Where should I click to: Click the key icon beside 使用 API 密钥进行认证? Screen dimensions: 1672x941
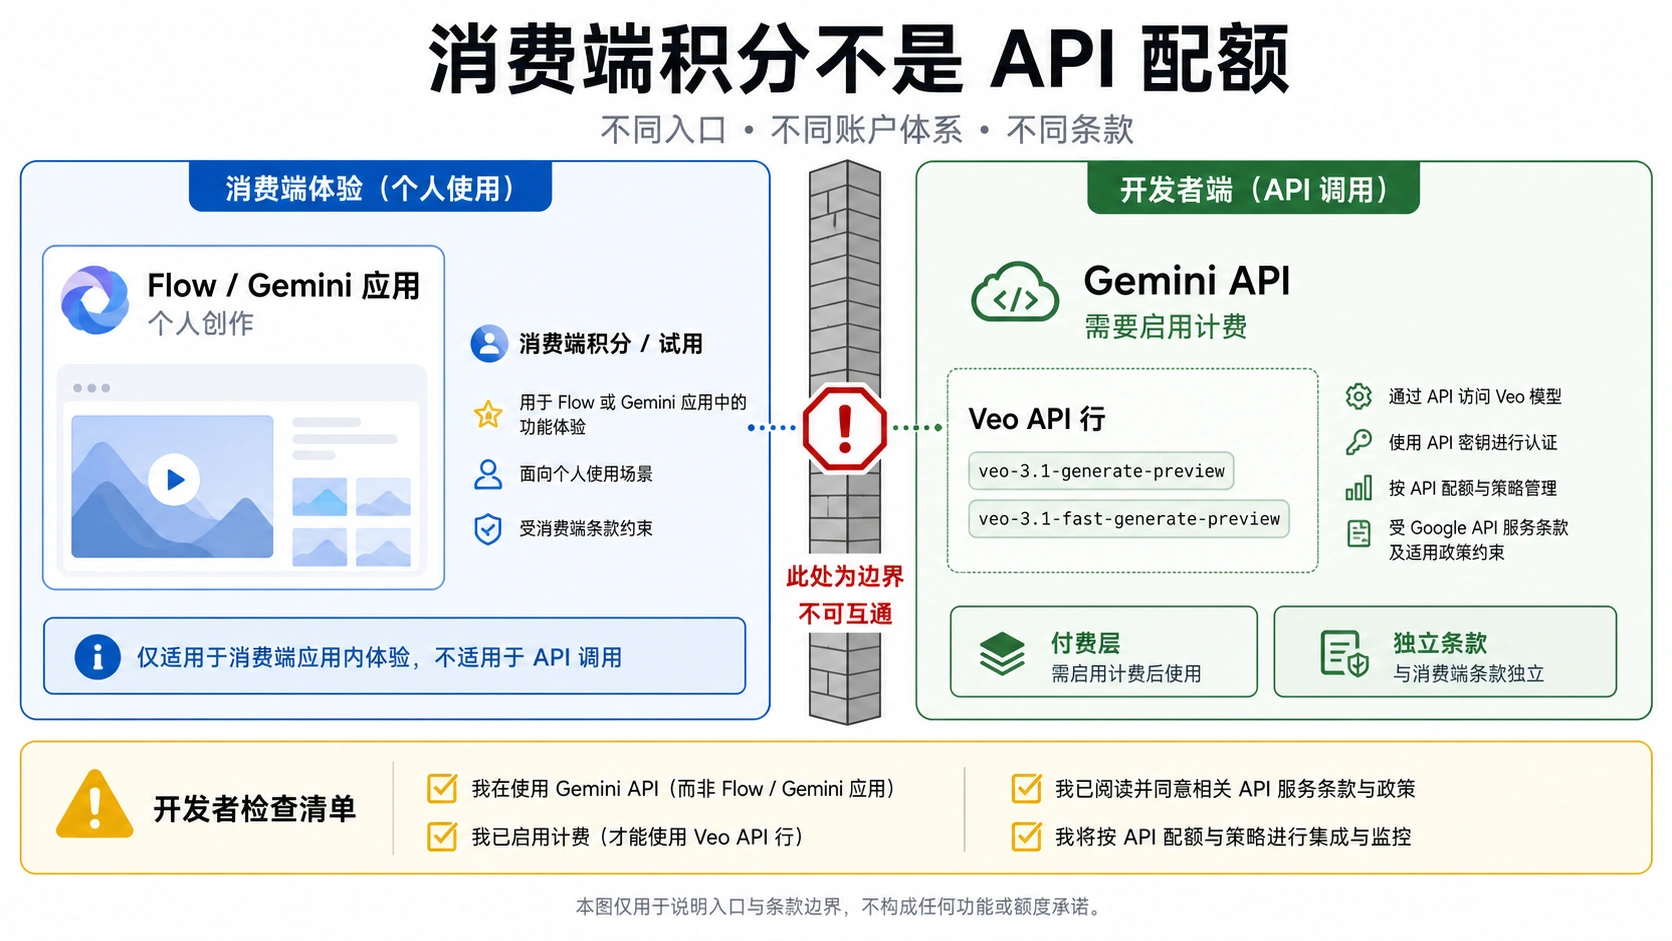tap(1358, 442)
